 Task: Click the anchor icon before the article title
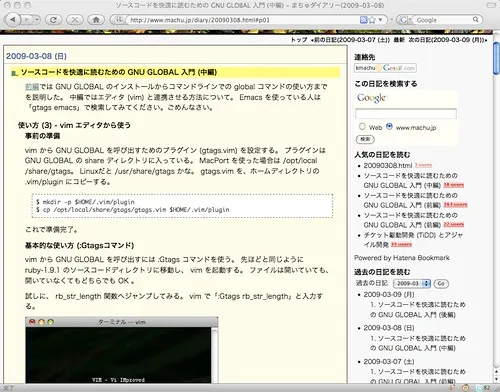(x=14, y=73)
